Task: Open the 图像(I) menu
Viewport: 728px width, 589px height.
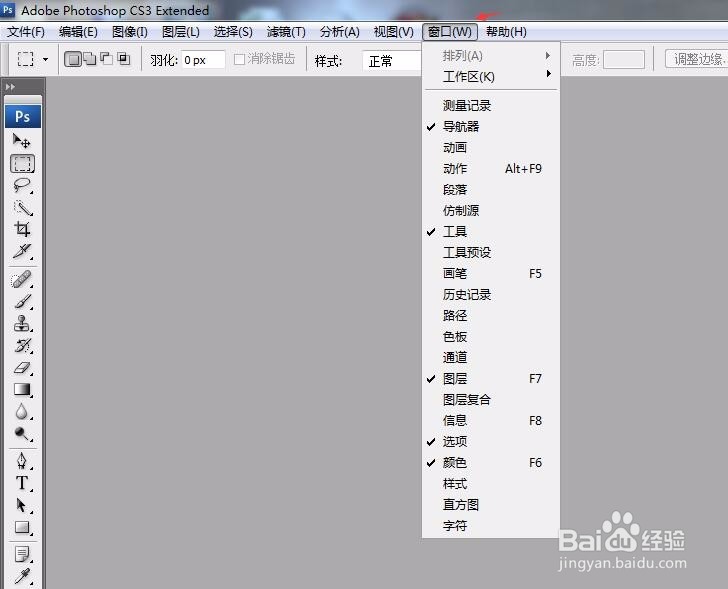Action: pyautogui.click(x=130, y=32)
